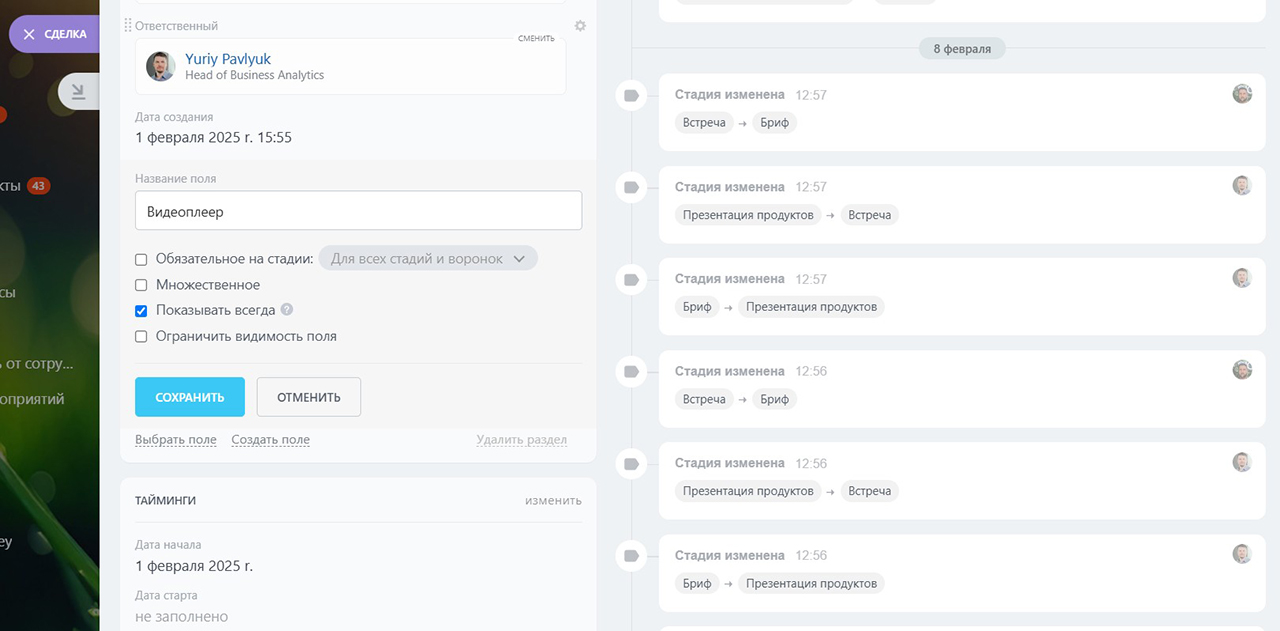Click the 12:57 Встреча → Бриф timeline stage icon
Viewport: 1280px width, 631px height.
click(631, 96)
